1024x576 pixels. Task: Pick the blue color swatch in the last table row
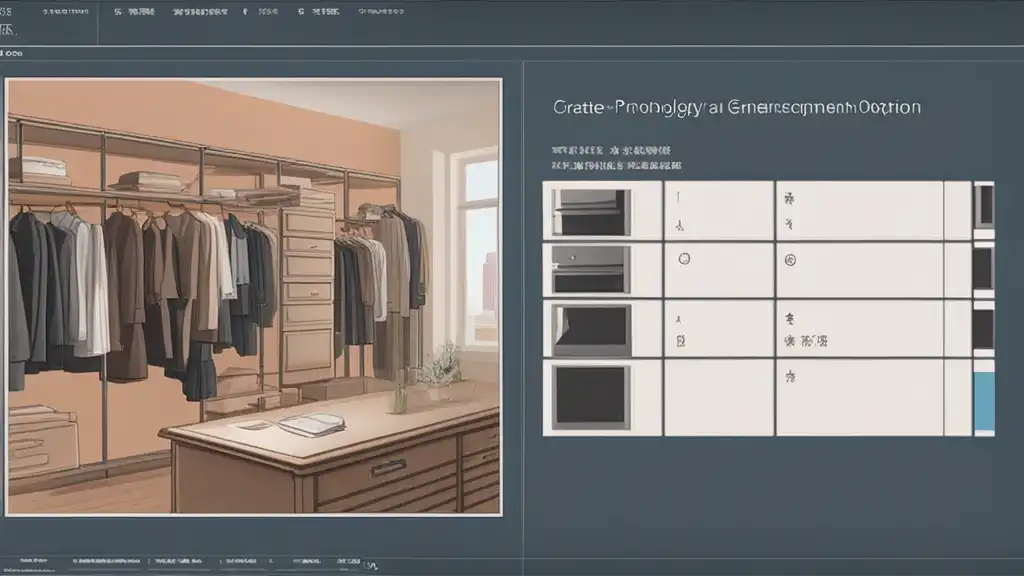pos(983,400)
